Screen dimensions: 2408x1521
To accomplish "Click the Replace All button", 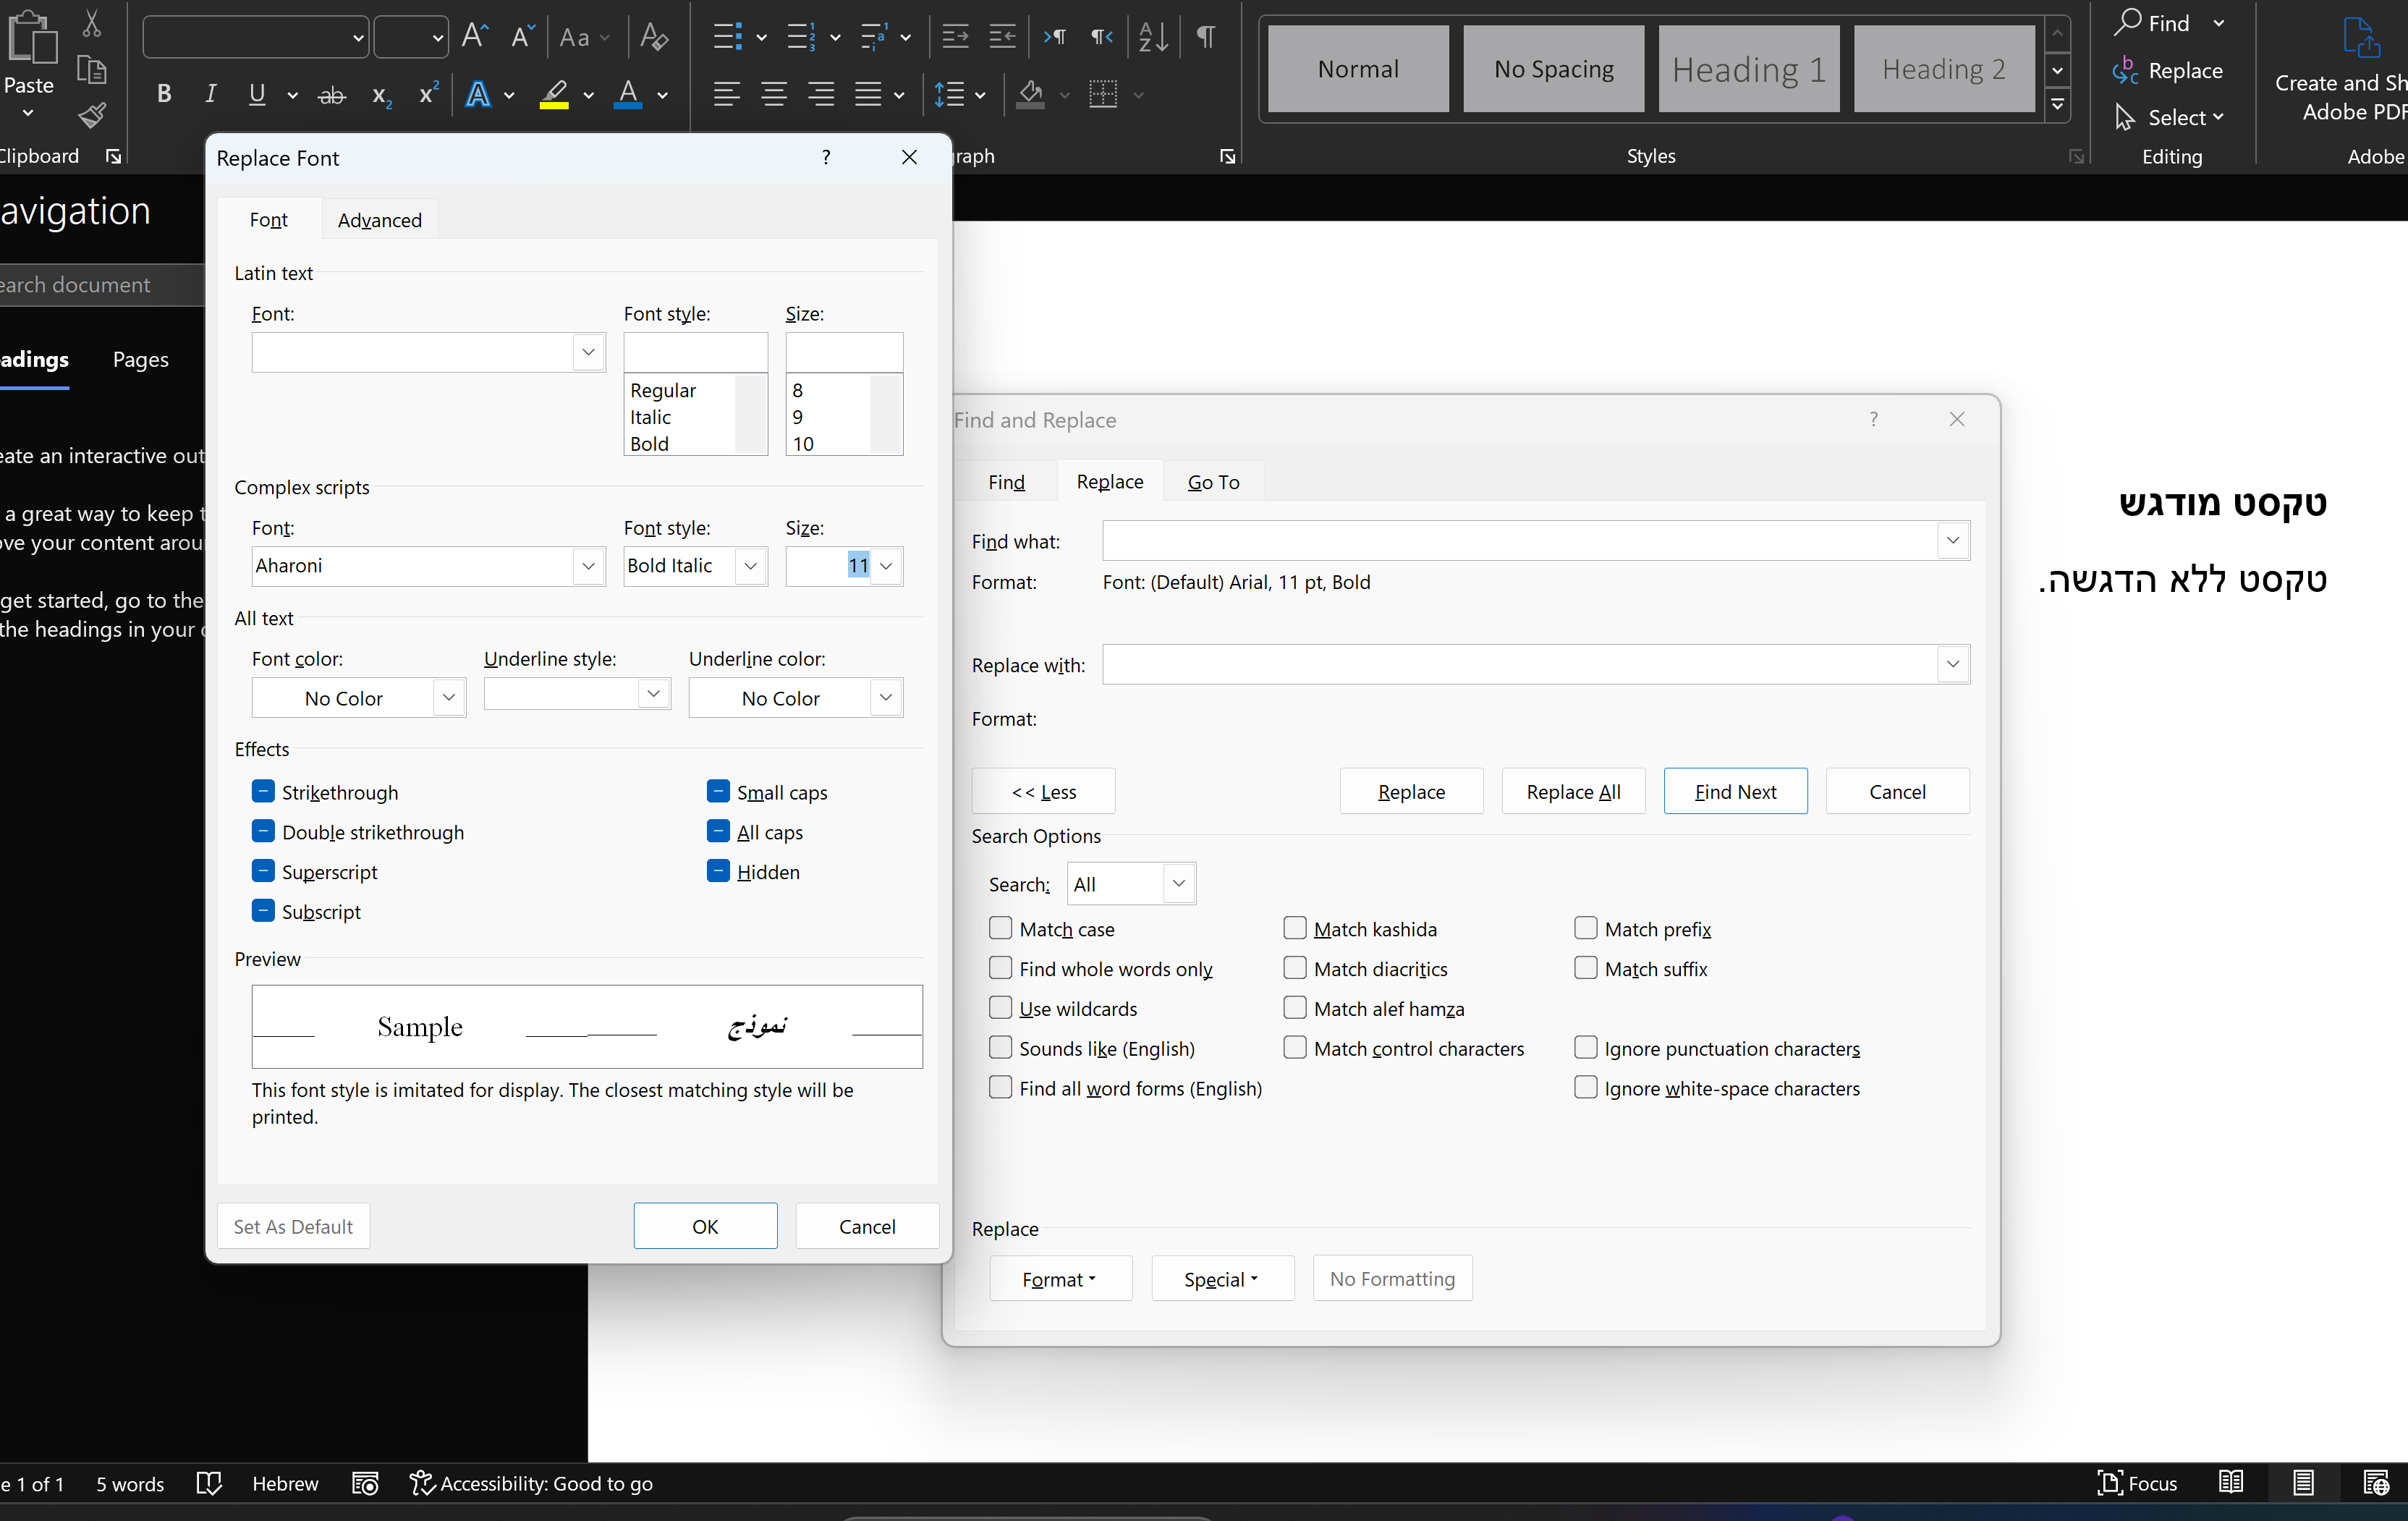I will [1573, 791].
